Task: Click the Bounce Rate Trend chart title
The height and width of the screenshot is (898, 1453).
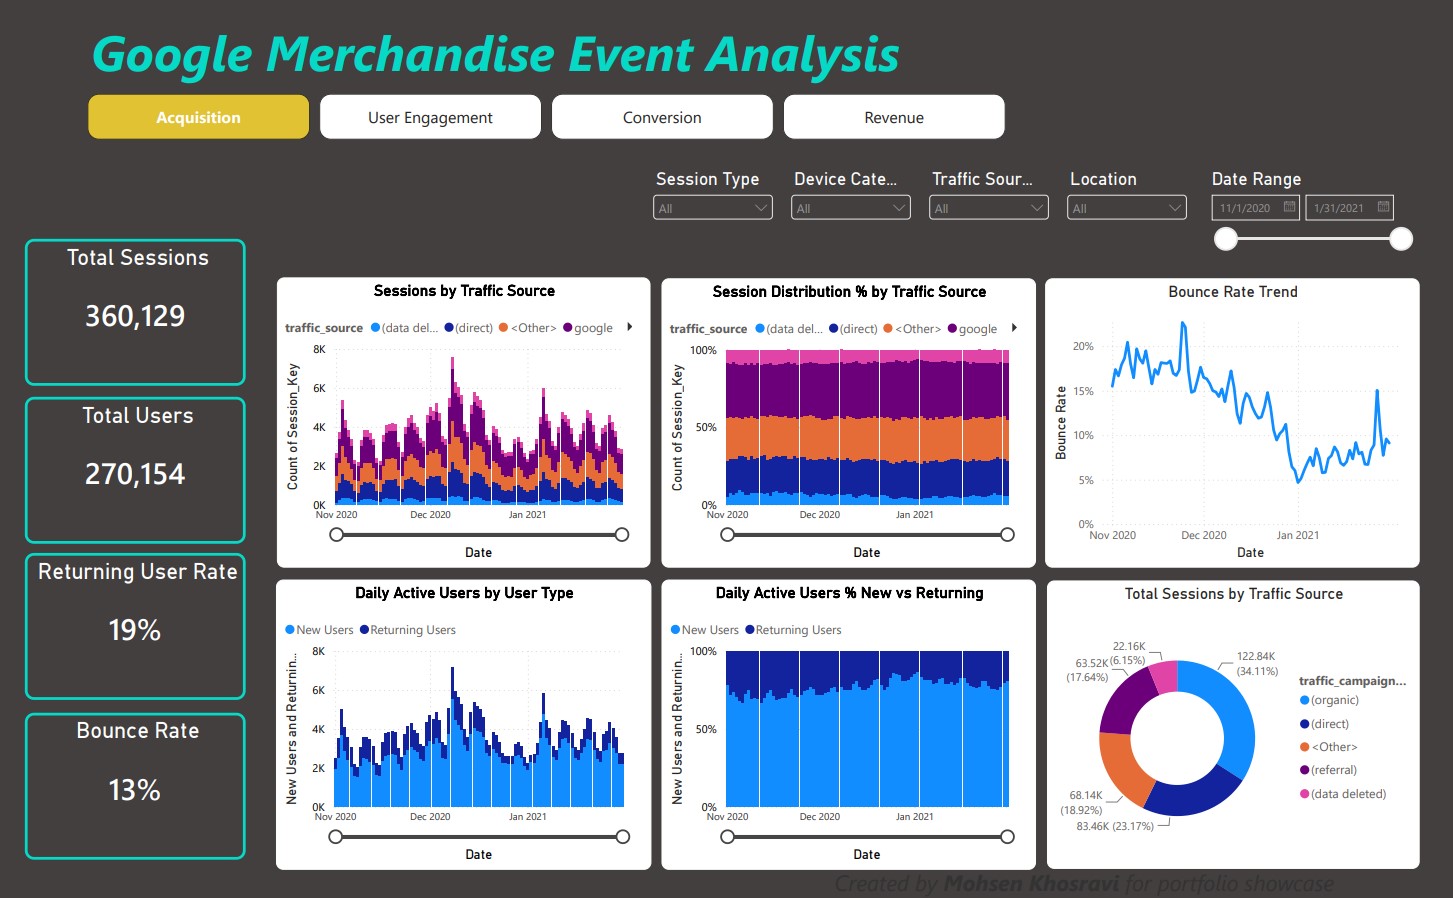Action: pyautogui.click(x=1233, y=292)
